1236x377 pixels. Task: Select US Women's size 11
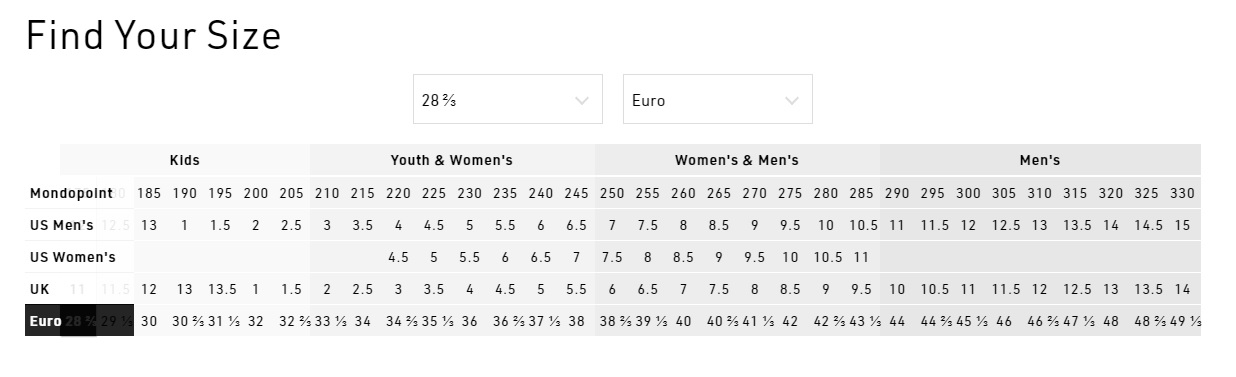pos(861,257)
